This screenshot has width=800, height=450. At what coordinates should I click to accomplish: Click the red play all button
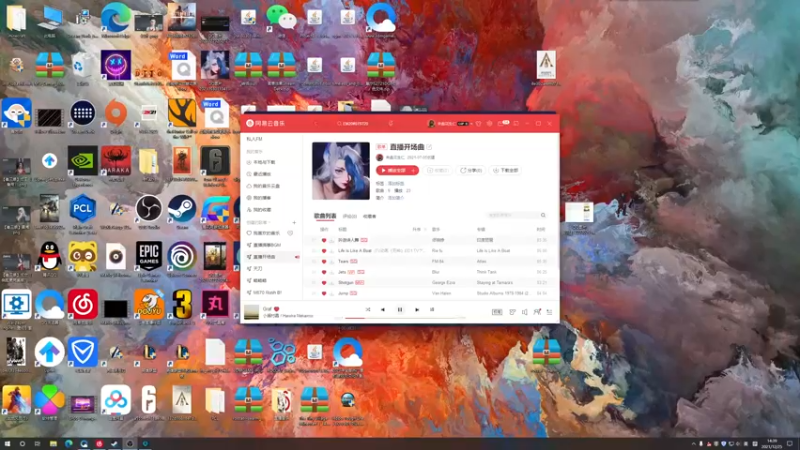[393, 170]
